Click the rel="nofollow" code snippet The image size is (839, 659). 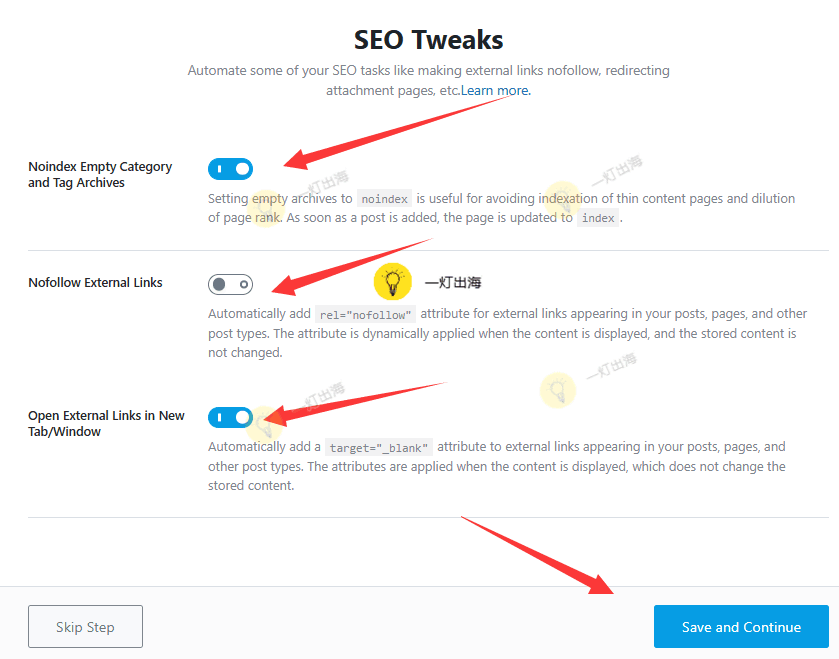tap(365, 314)
